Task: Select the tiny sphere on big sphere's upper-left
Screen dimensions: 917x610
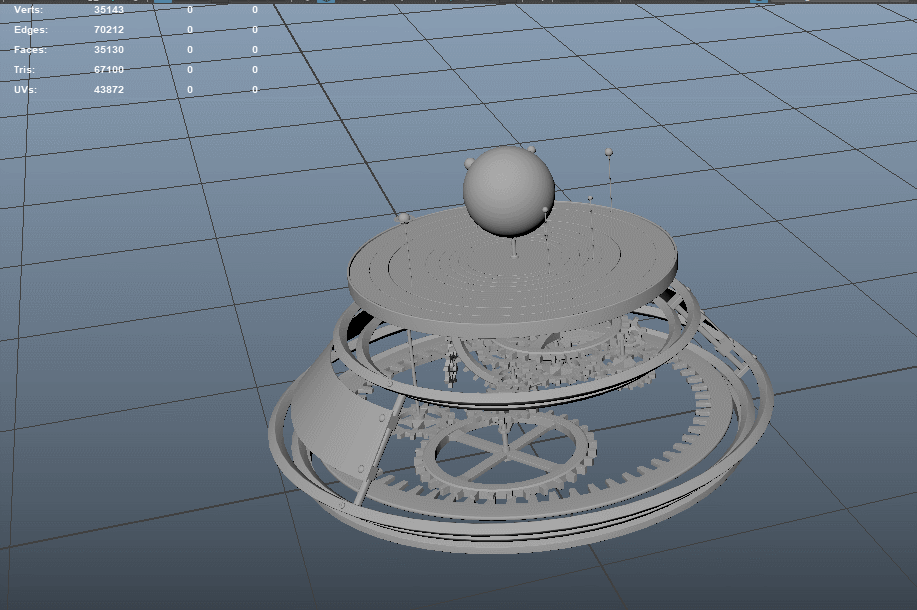Action: (468, 161)
